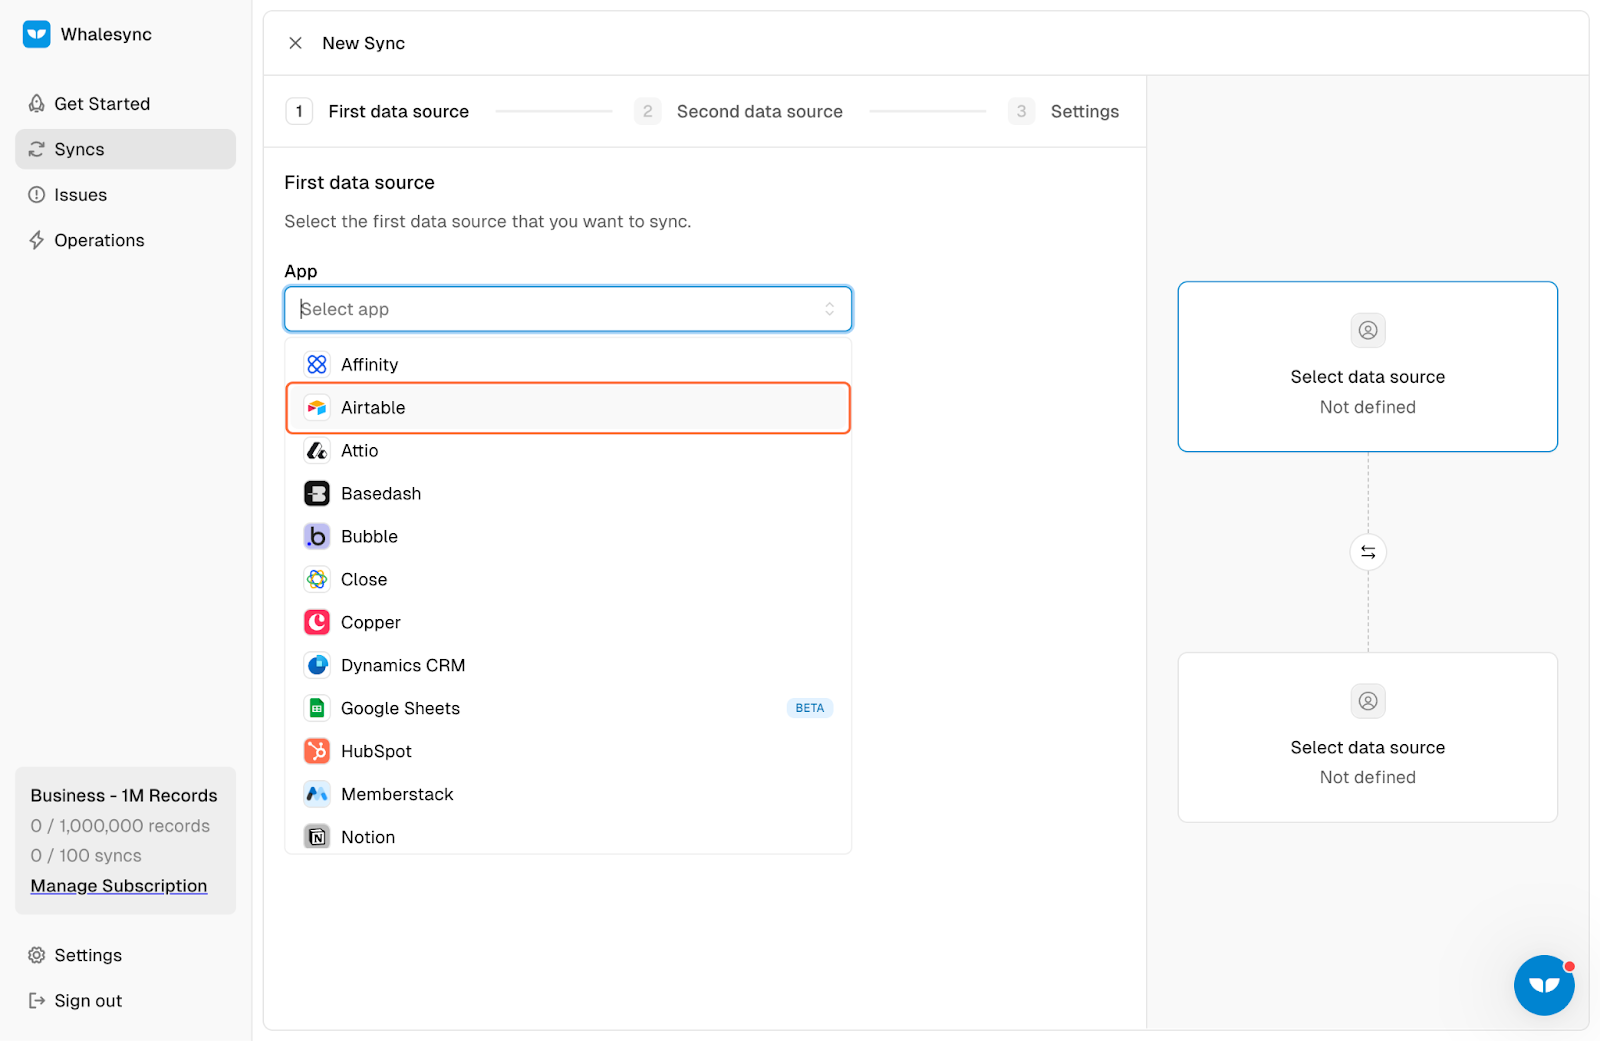This screenshot has width=1600, height=1041.
Task: Open Get Started in sidebar
Action: [x=125, y=104]
